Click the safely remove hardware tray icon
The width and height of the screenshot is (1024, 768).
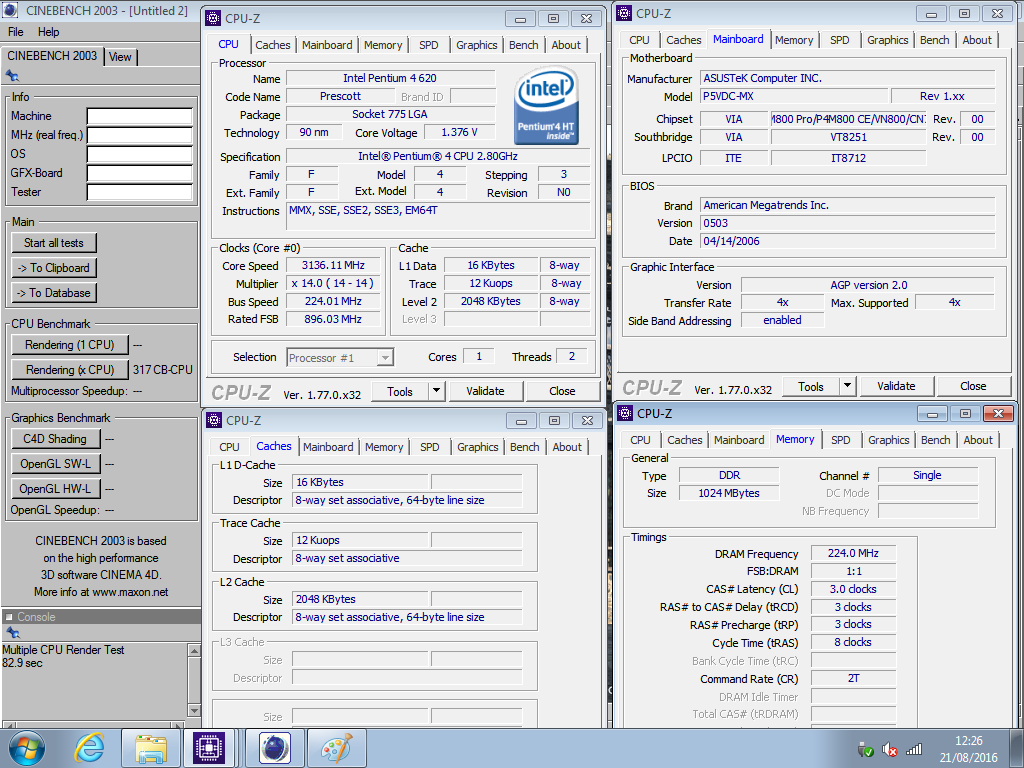pos(865,749)
